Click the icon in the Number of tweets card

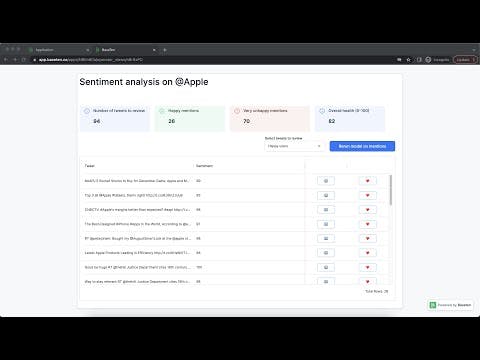tap(87, 111)
